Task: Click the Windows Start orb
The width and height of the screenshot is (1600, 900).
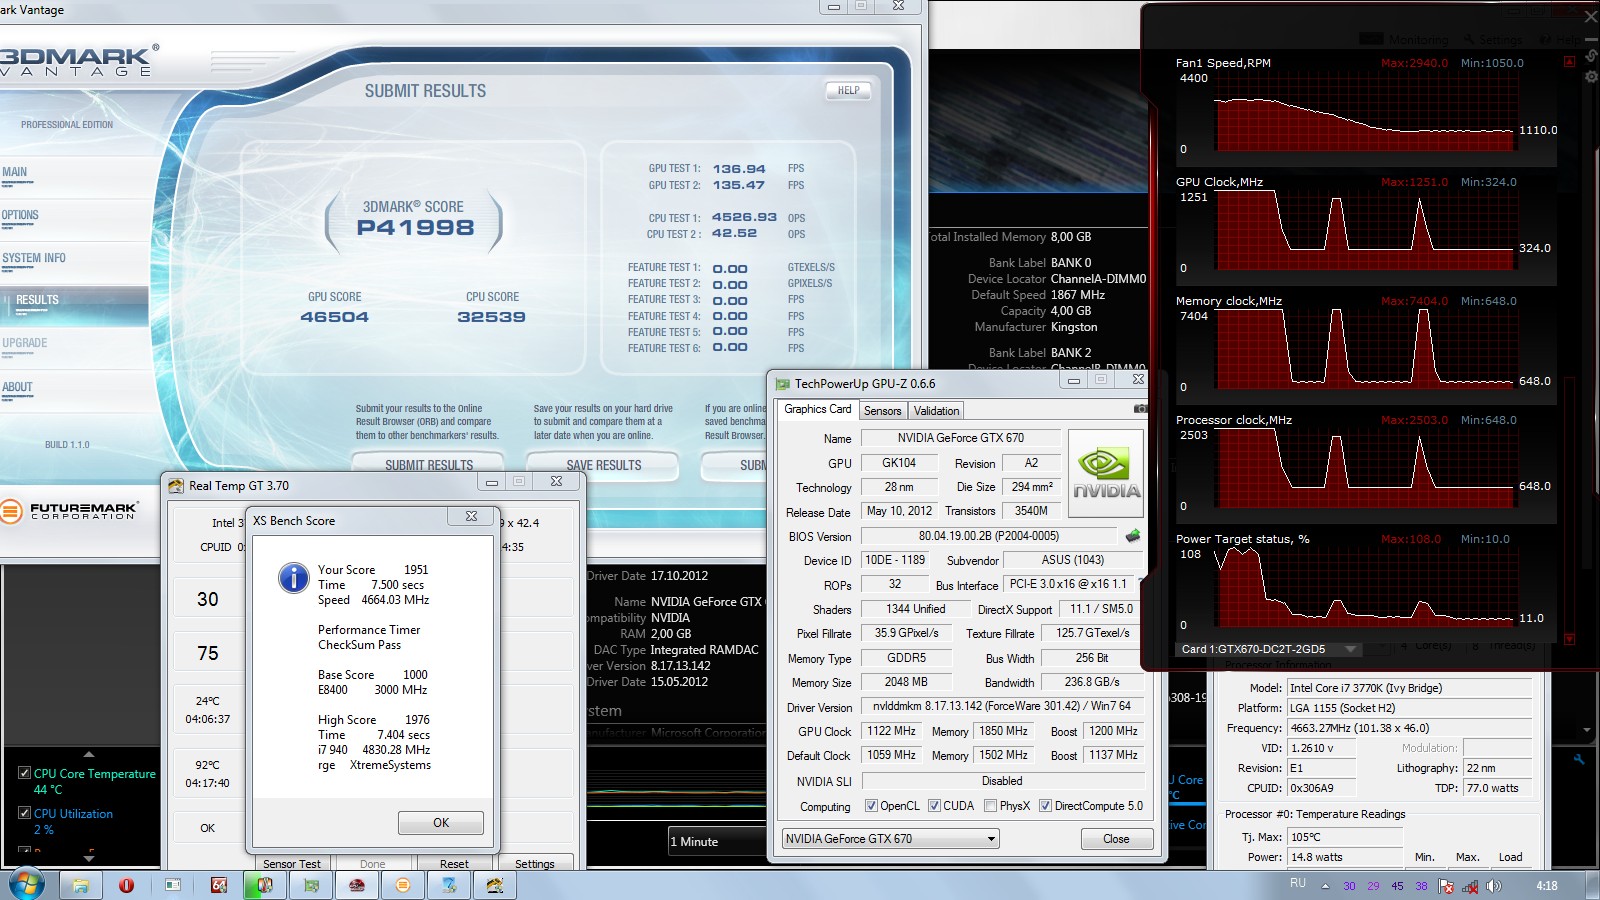Action: pos(26,885)
